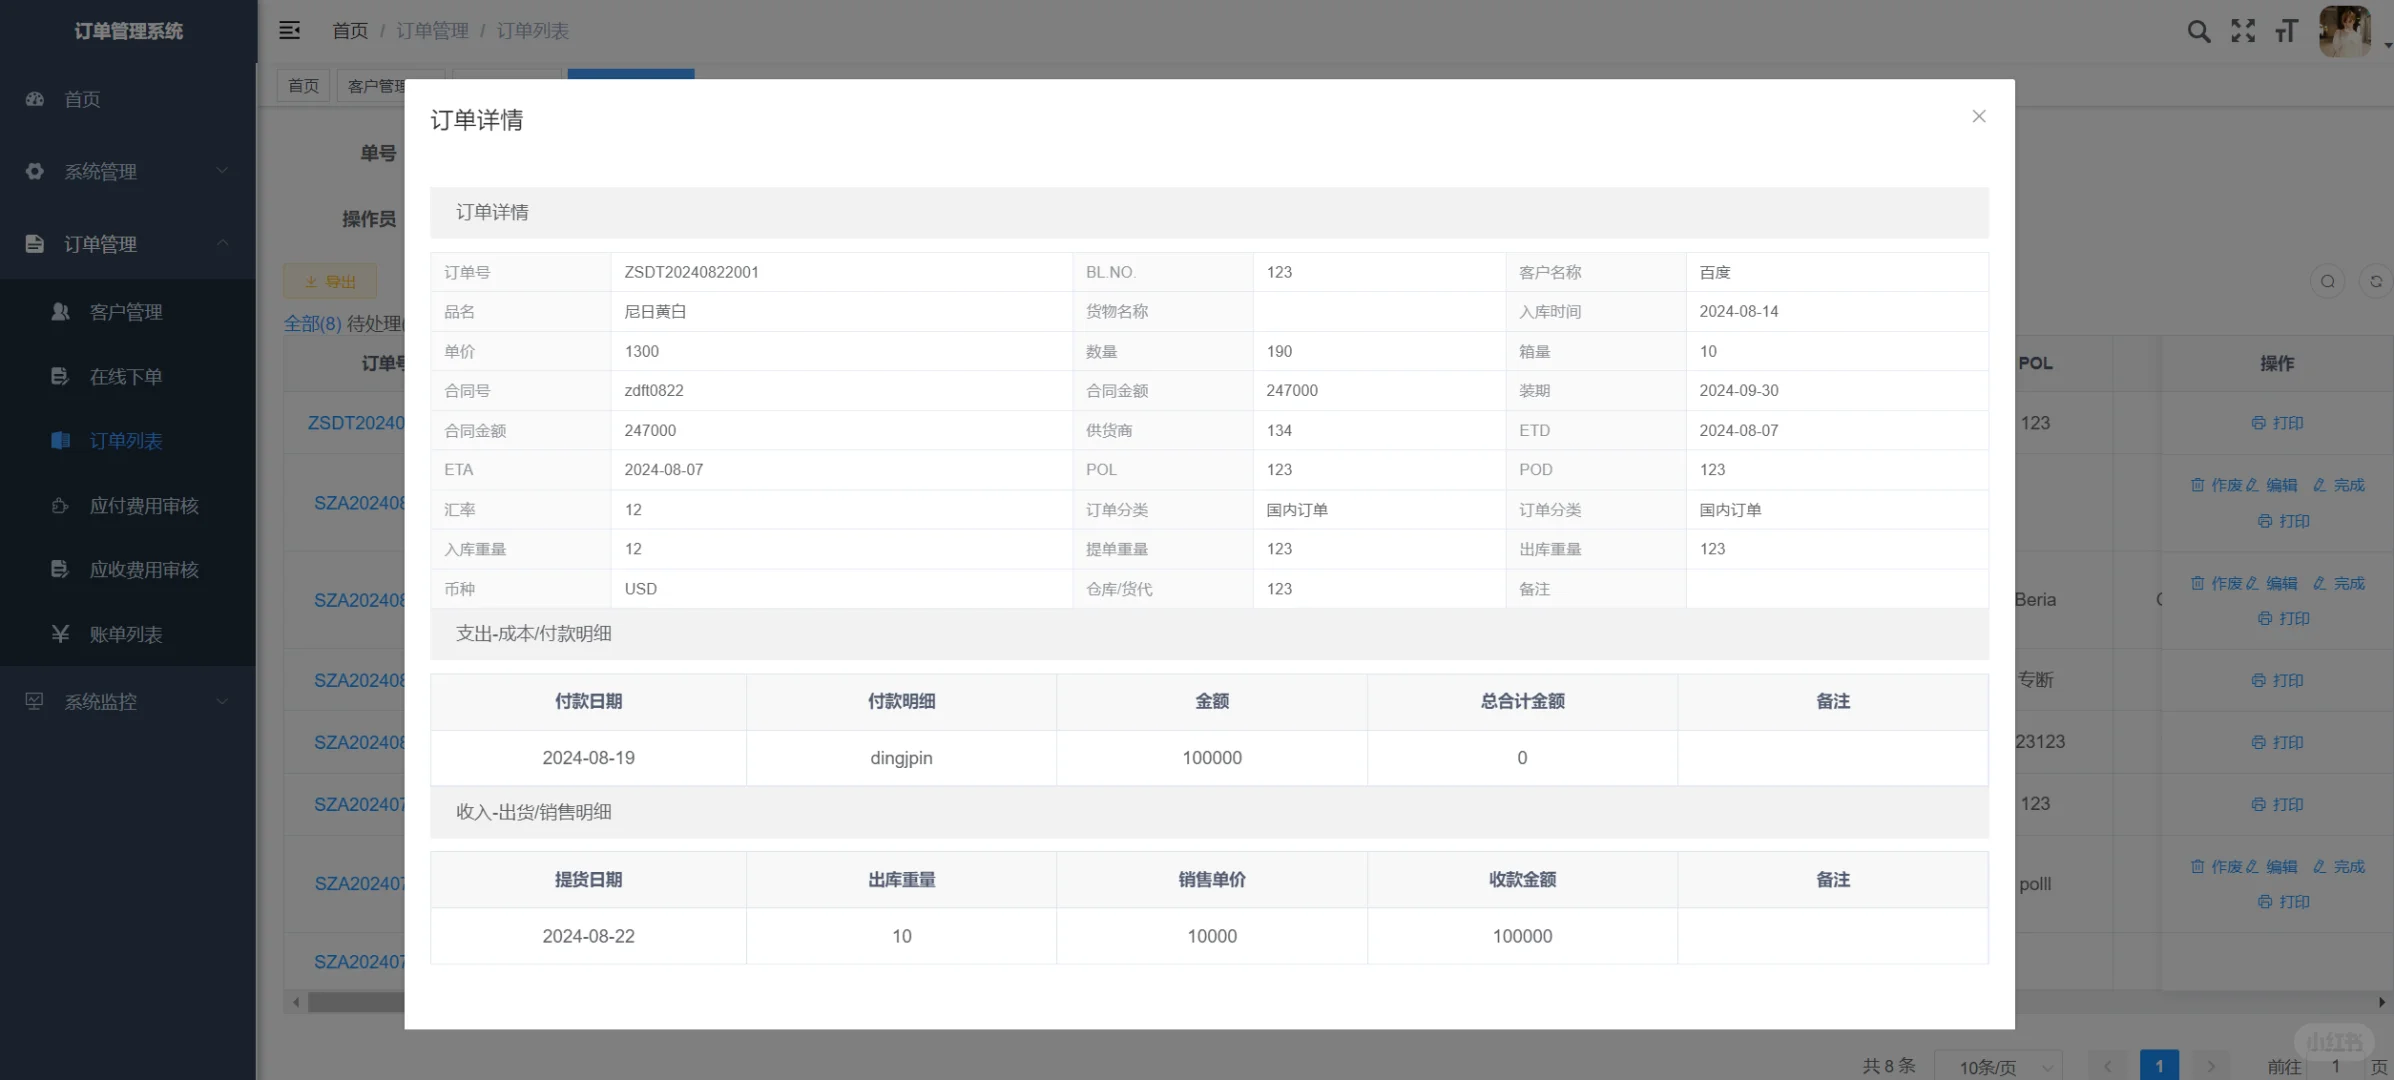Screen dimensions: 2394x1080
Task: Open 在线下单 menu item
Action: [x=125, y=377]
